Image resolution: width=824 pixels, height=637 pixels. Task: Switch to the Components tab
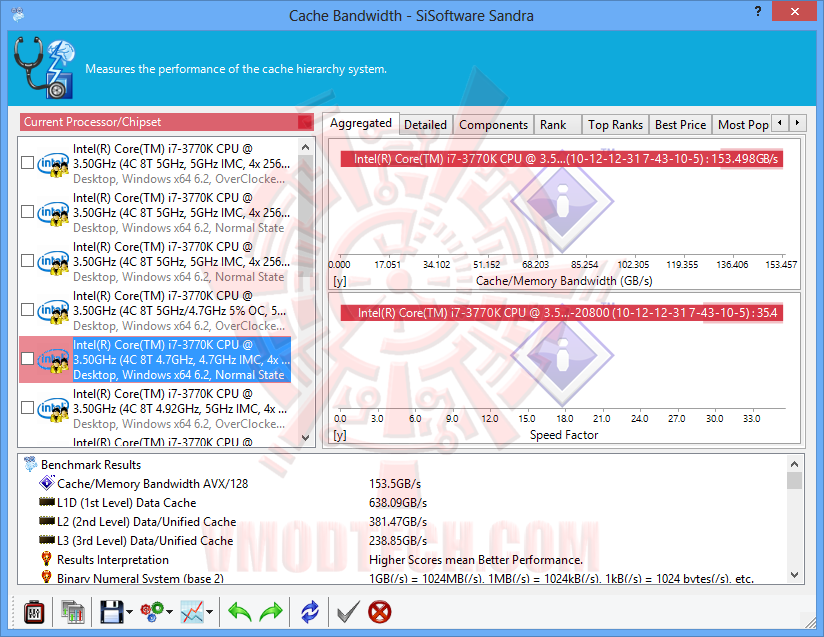(x=493, y=125)
